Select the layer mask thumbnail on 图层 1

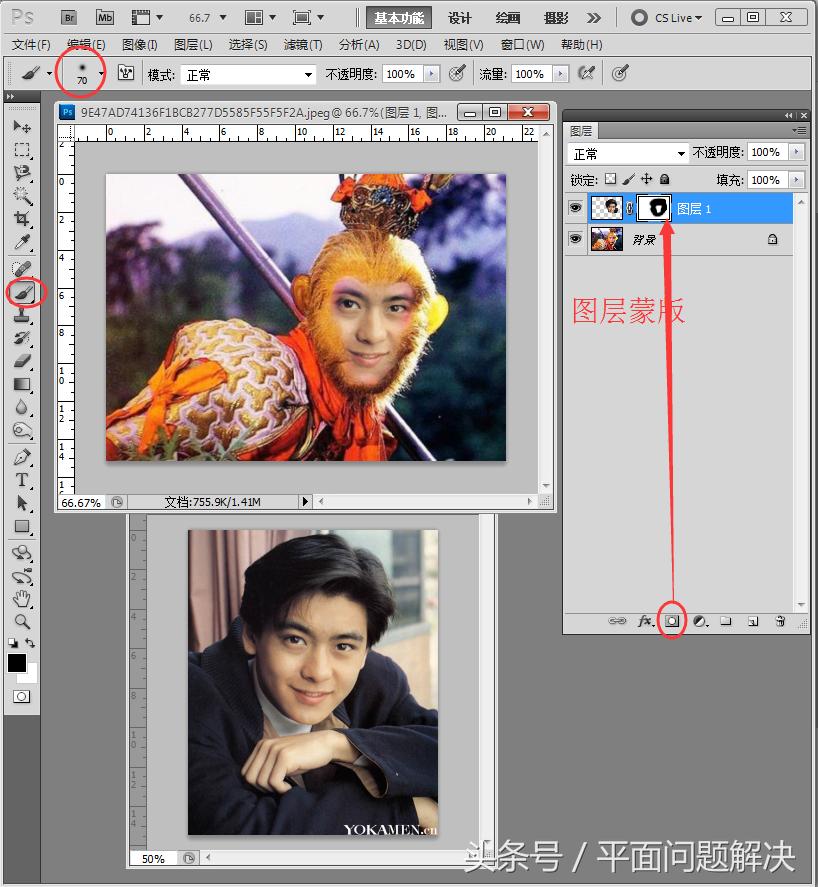tap(657, 208)
